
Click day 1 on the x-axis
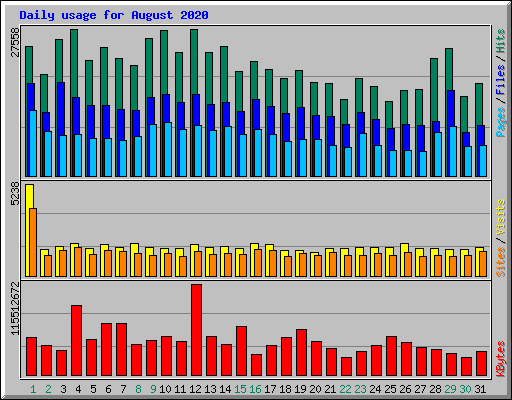click(x=33, y=389)
